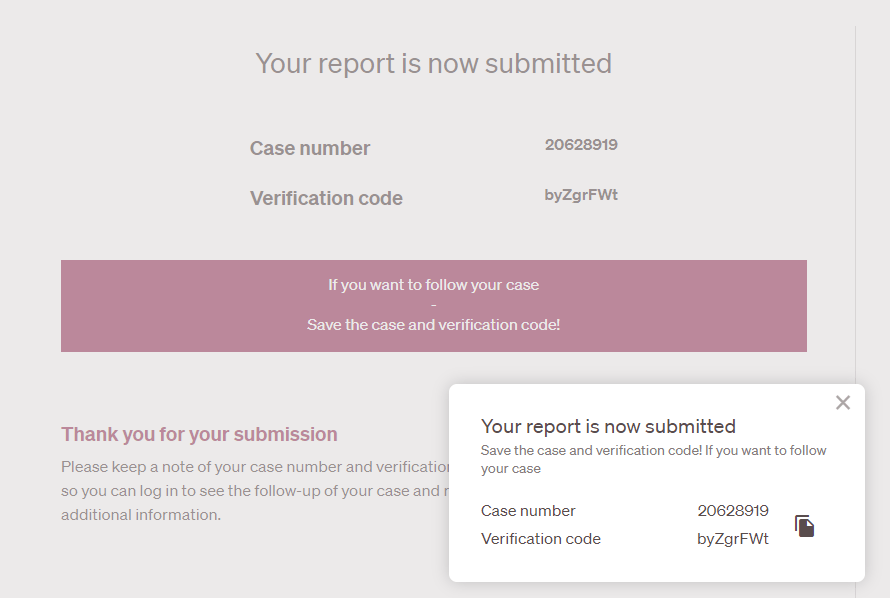Select the bold 'Verification code' label on main page

click(326, 198)
